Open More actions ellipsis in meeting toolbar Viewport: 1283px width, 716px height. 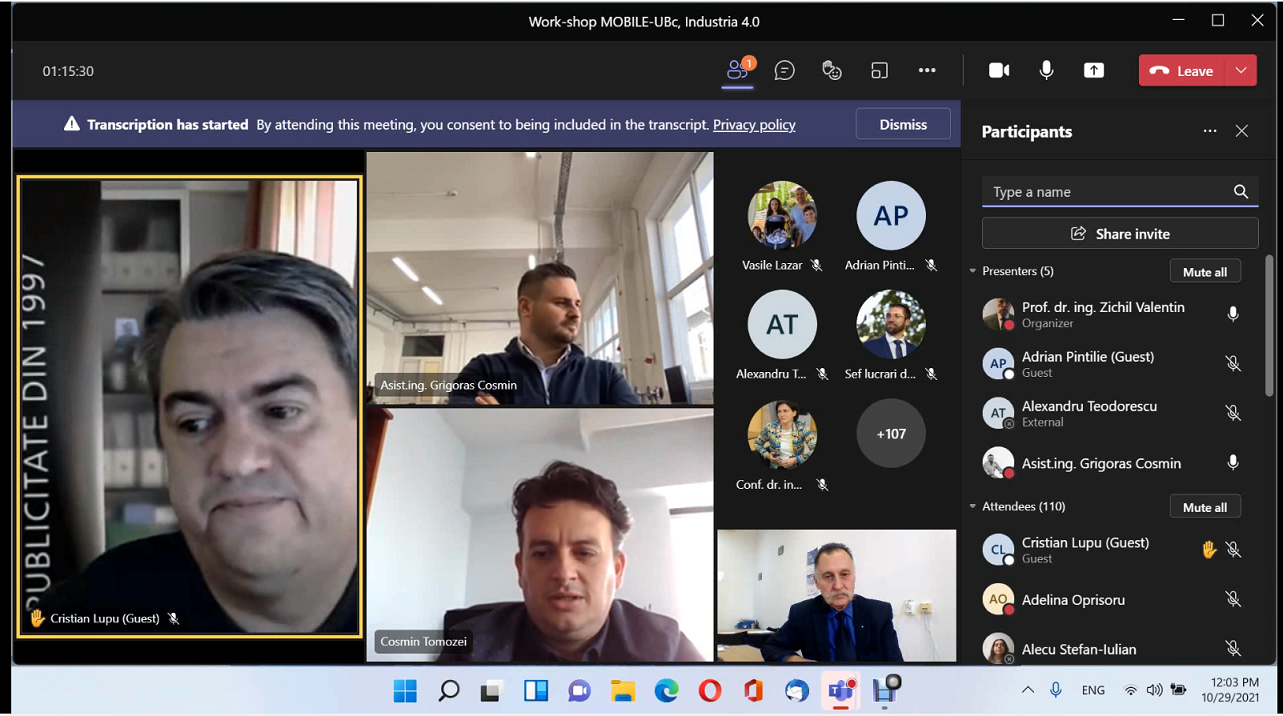point(927,70)
